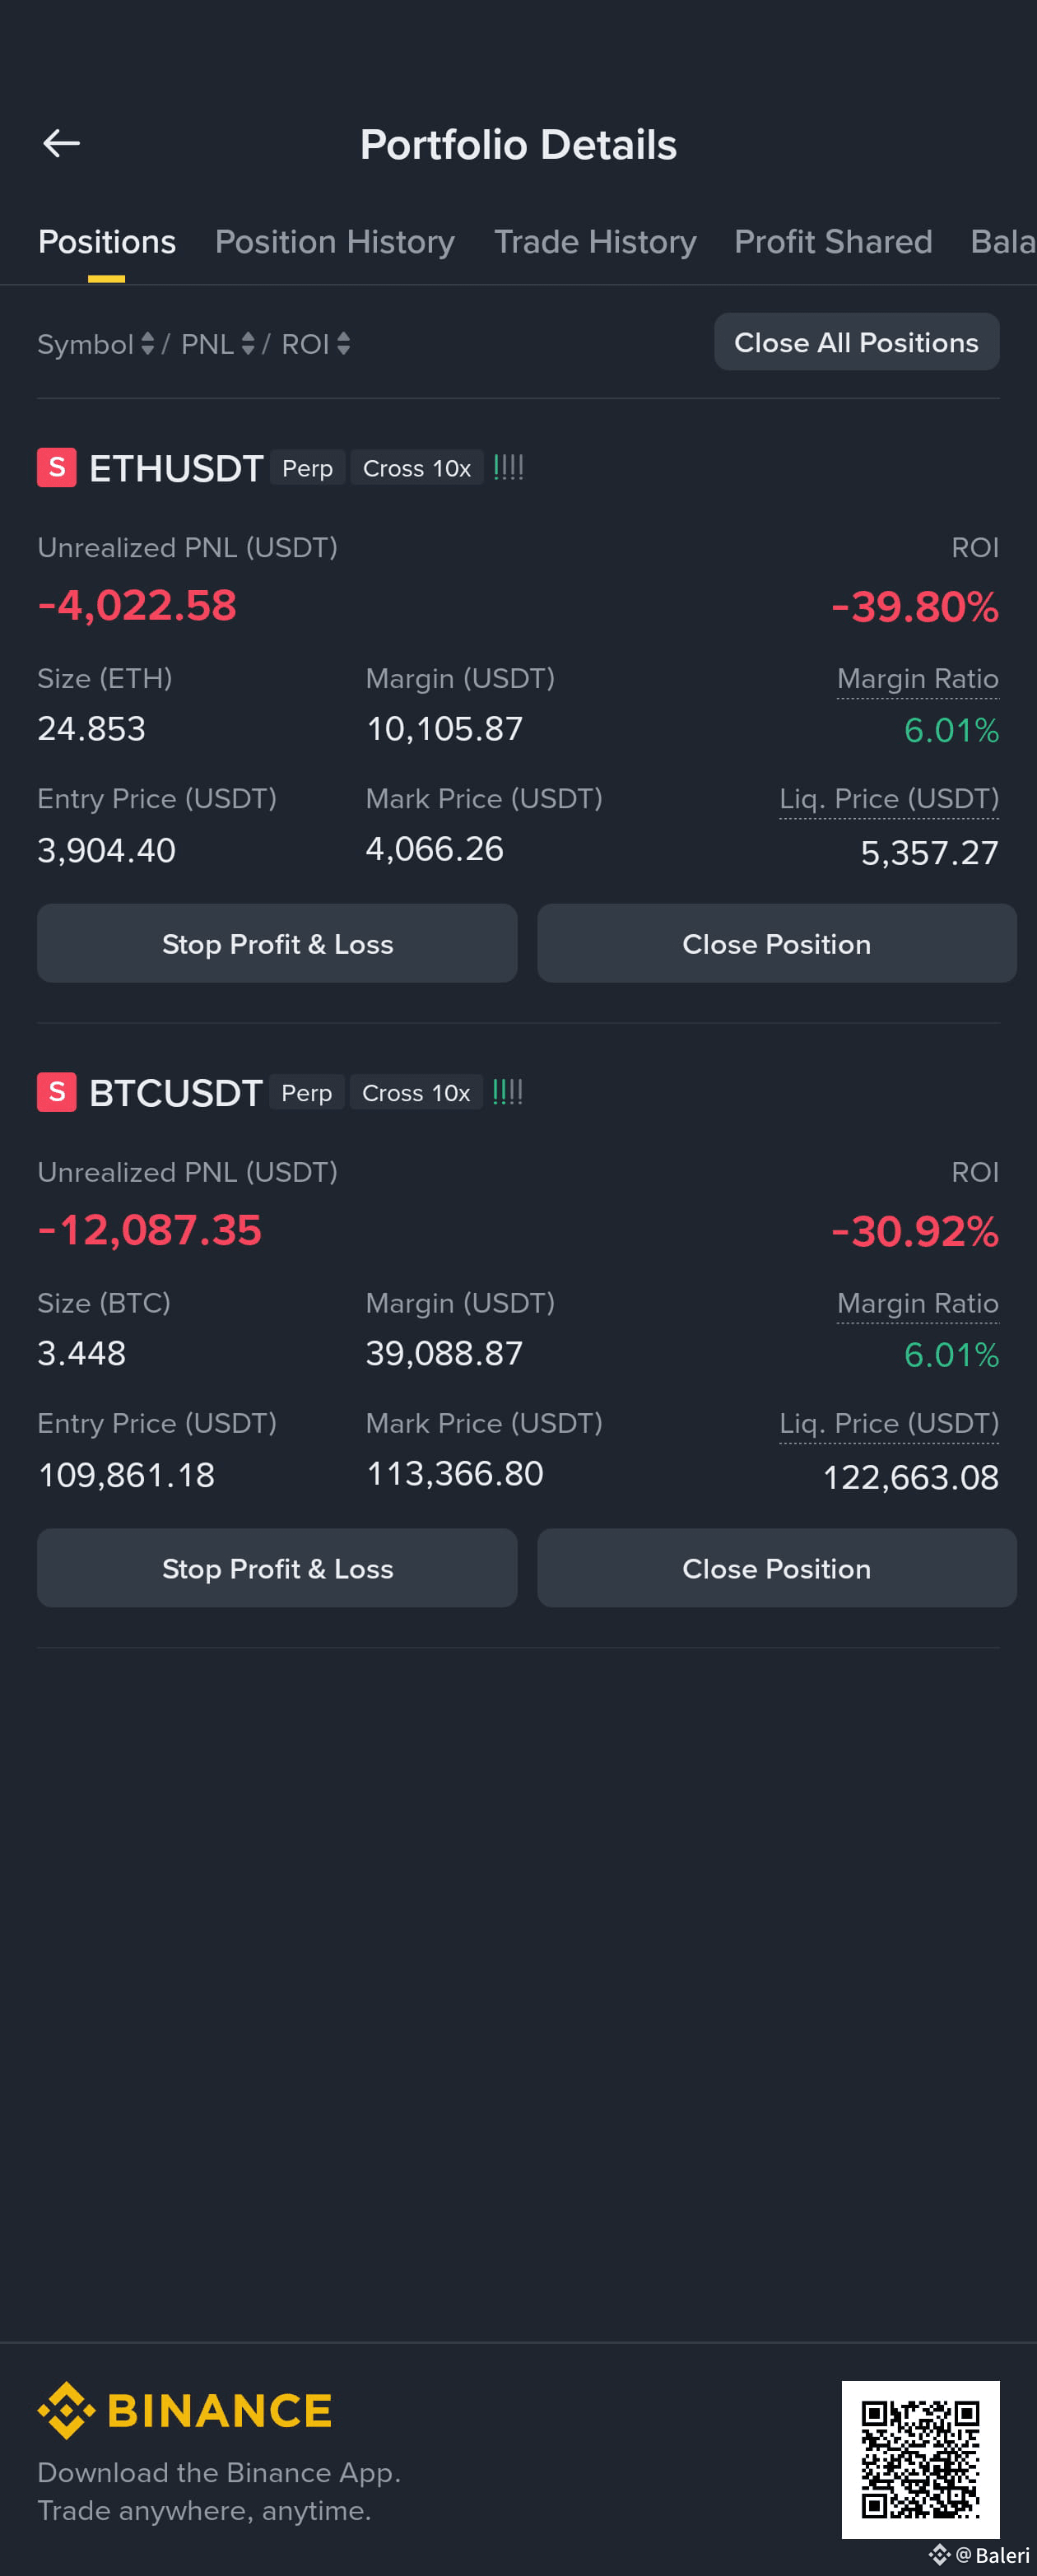
Task: Tap the BTCUSDT ADL indicator bars
Action: point(507,1091)
